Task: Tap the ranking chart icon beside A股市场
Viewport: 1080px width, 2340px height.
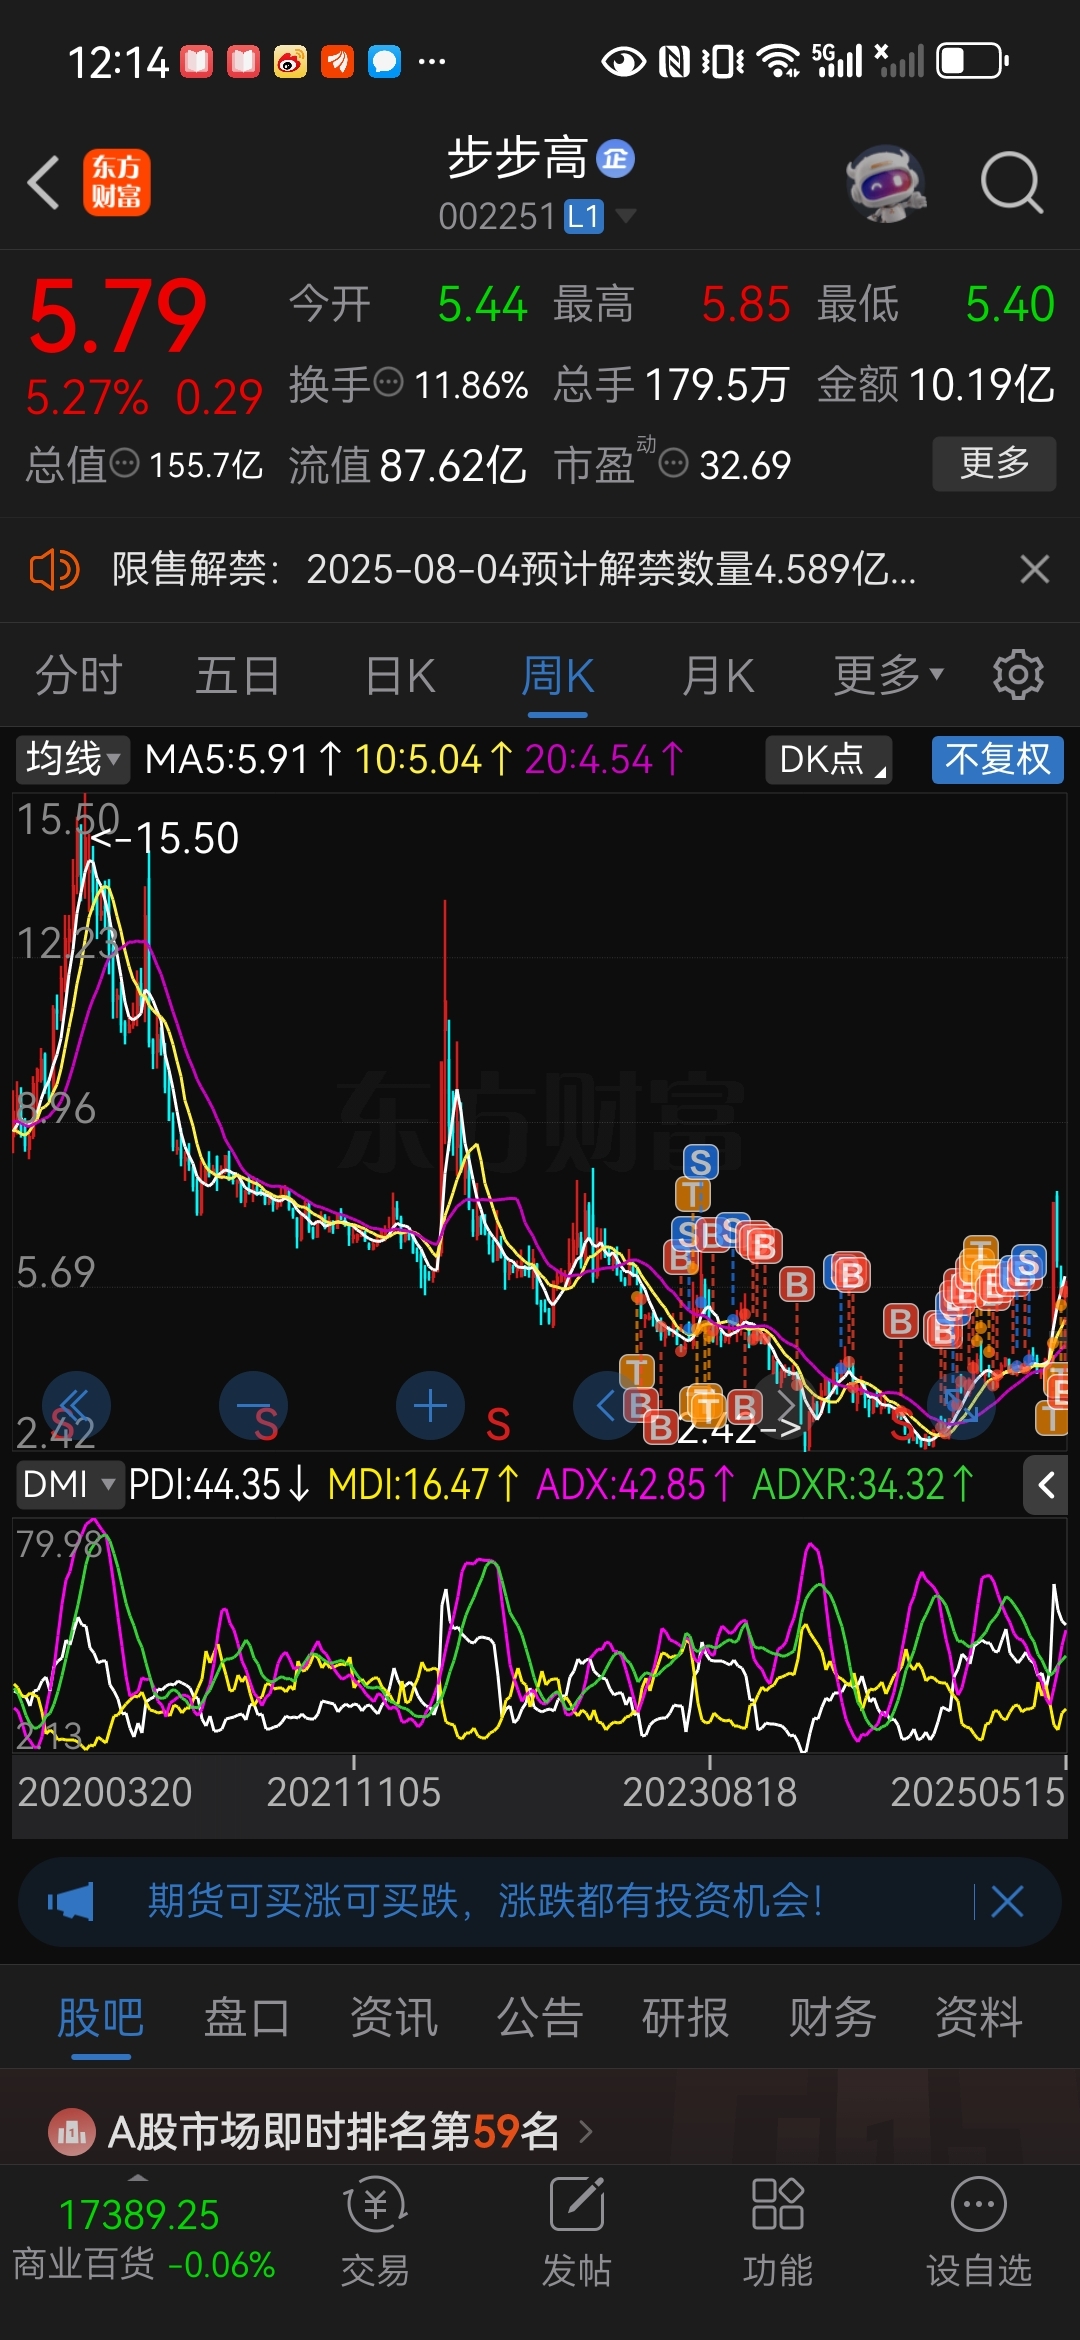Action: pyautogui.click(x=72, y=2132)
